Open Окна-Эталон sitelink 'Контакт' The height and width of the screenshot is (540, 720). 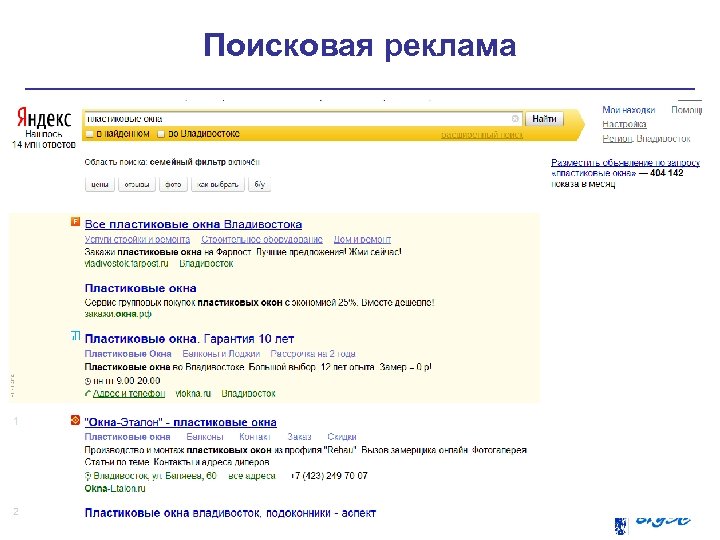click(x=255, y=437)
